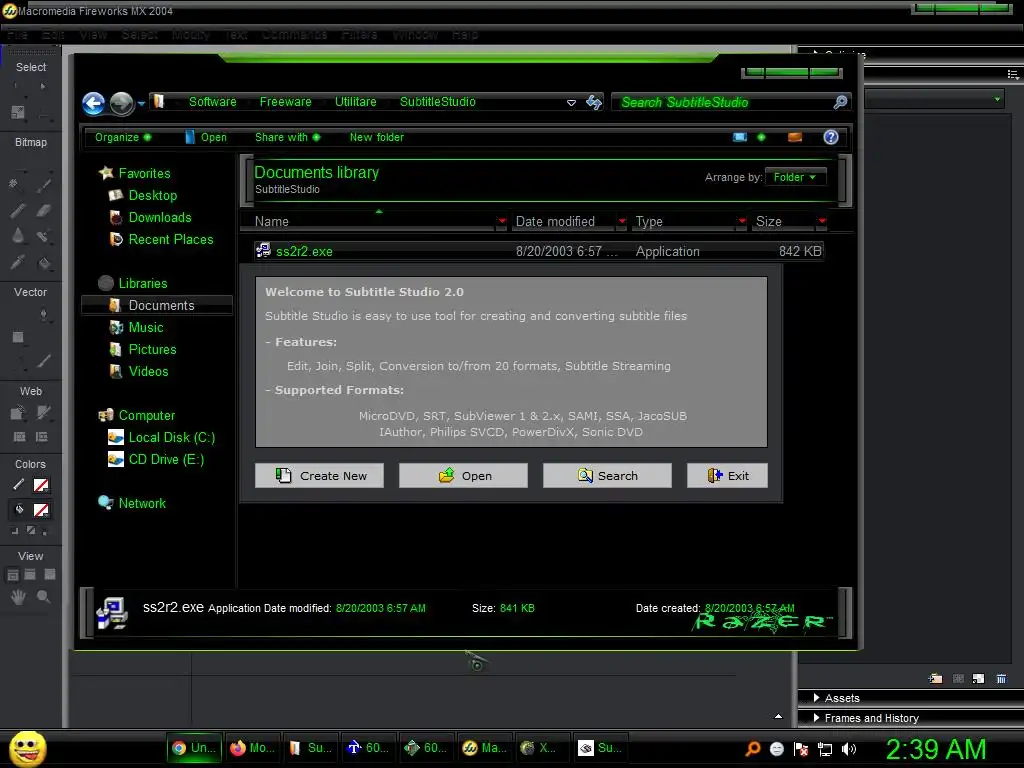
Task: Open the View menu
Action: point(93,35)
